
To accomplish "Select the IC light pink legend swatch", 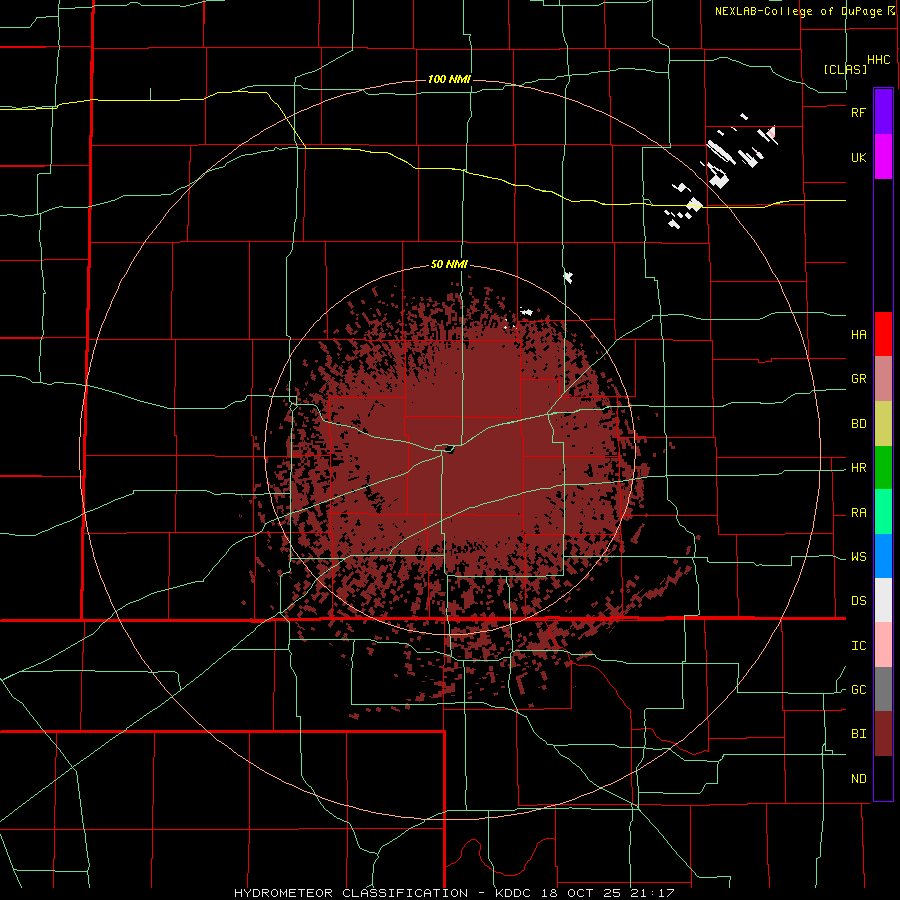I will 883,645.
